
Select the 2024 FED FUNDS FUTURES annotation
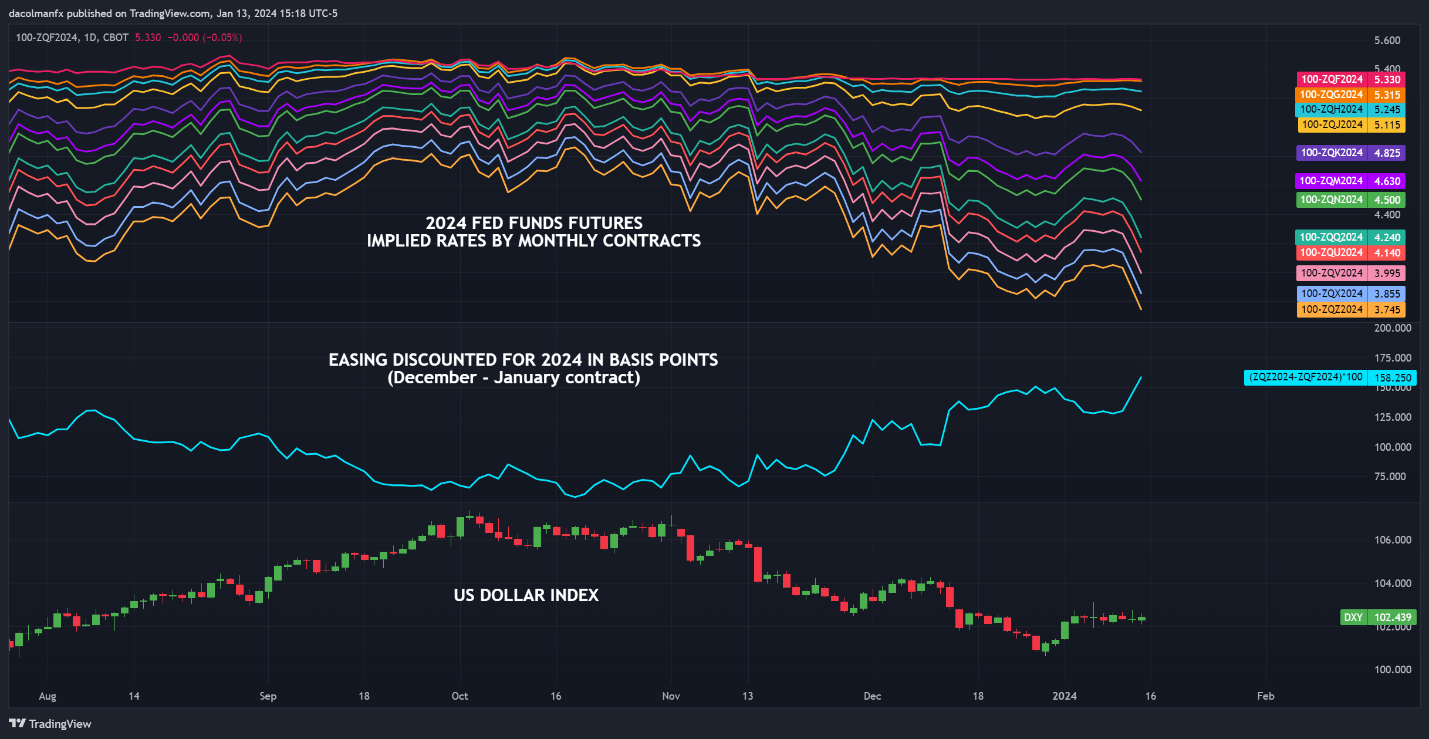coord(533,222)
